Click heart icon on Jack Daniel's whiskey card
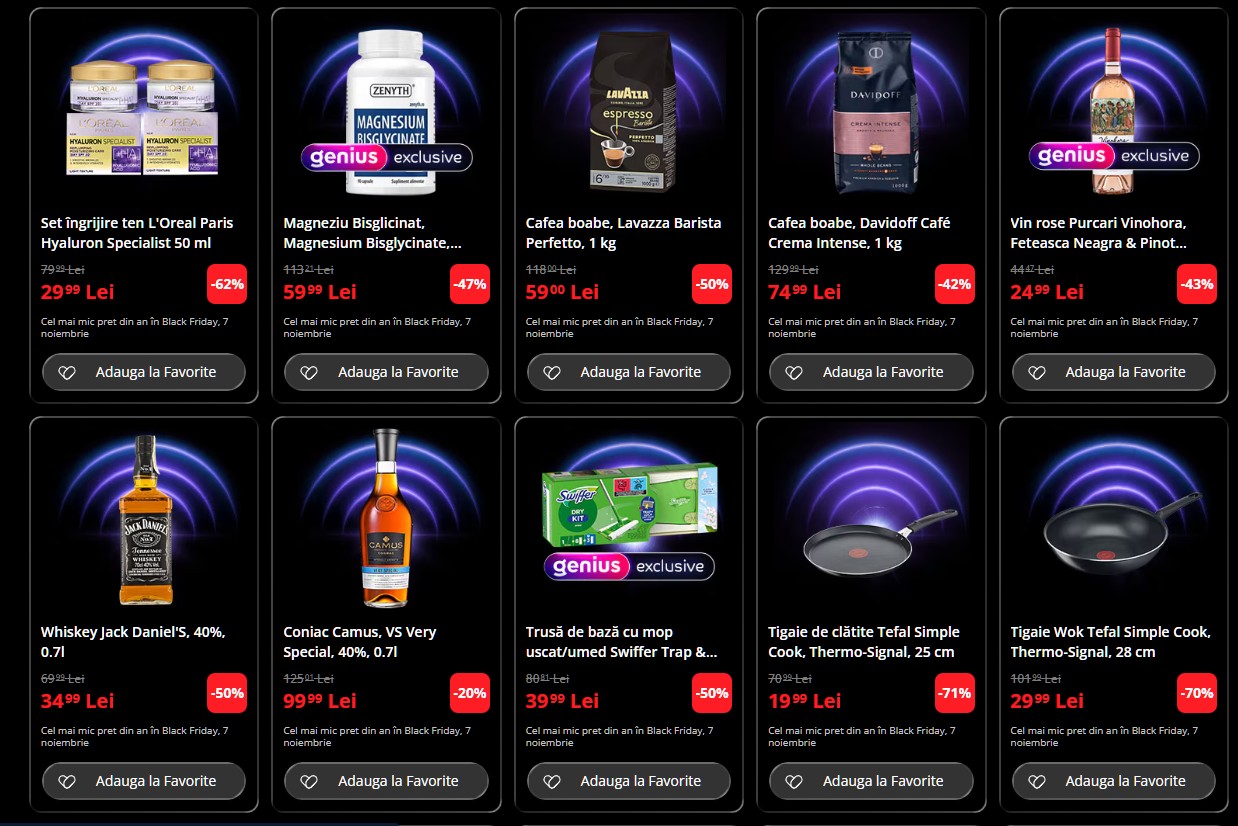 [66, 781]
